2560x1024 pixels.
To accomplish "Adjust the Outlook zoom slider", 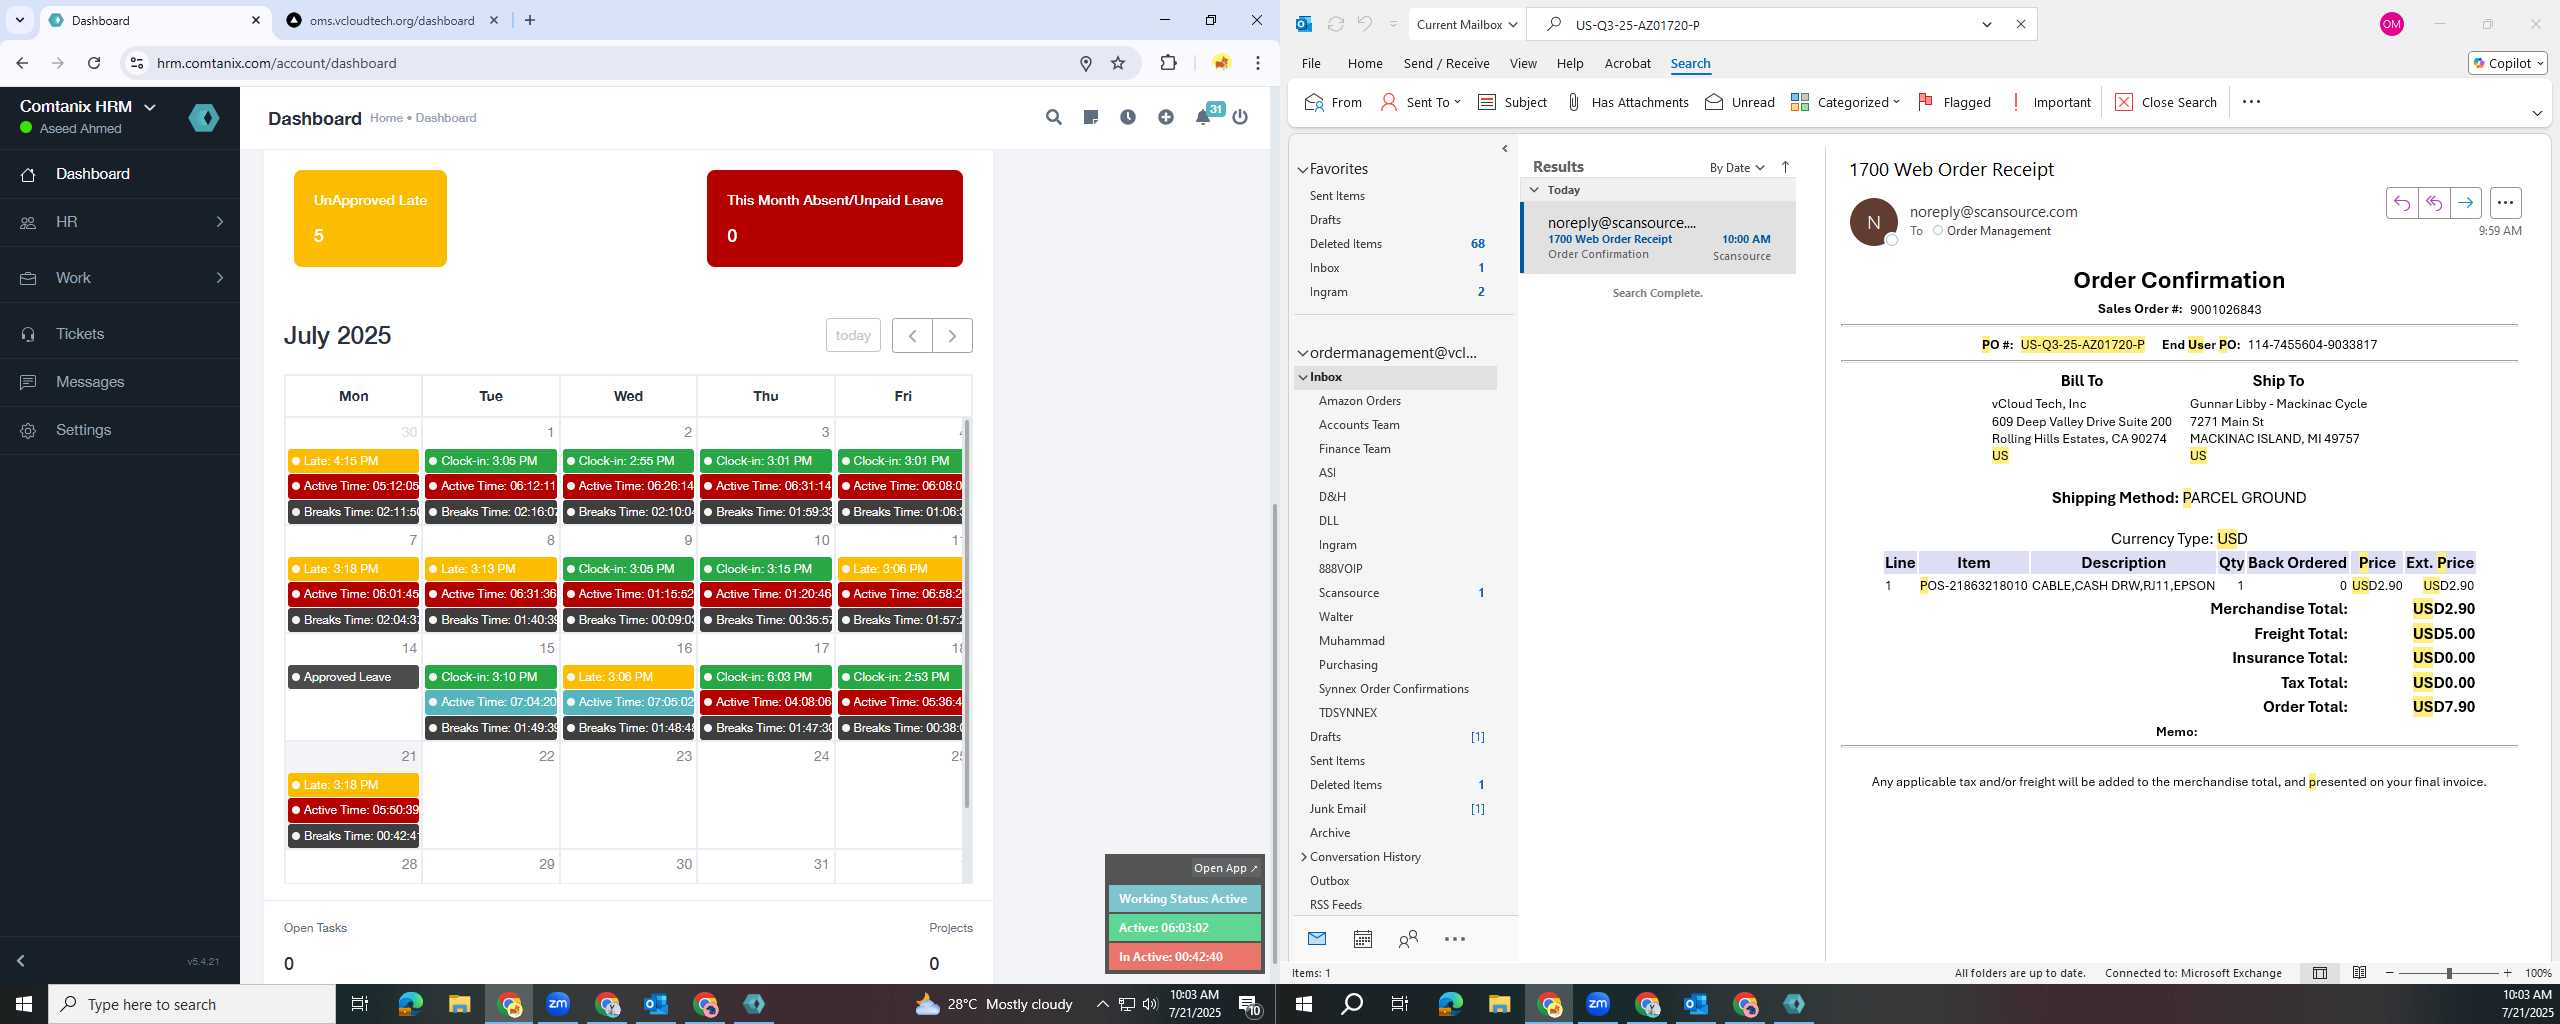I will [2449, 973].
